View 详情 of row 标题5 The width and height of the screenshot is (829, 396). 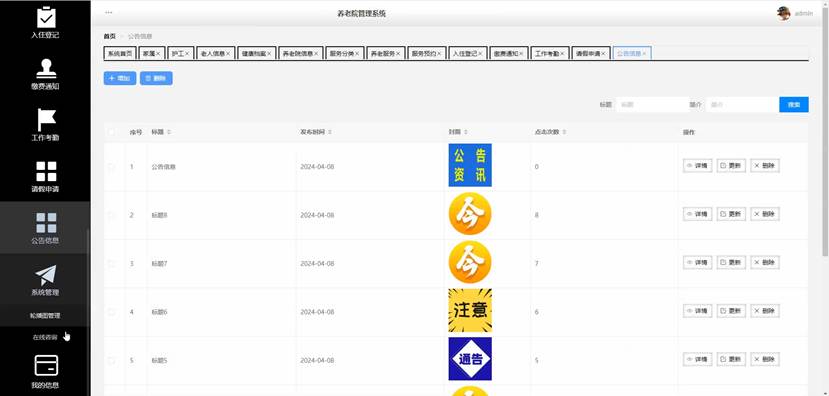pyautogui.click(x=697, y=360)
